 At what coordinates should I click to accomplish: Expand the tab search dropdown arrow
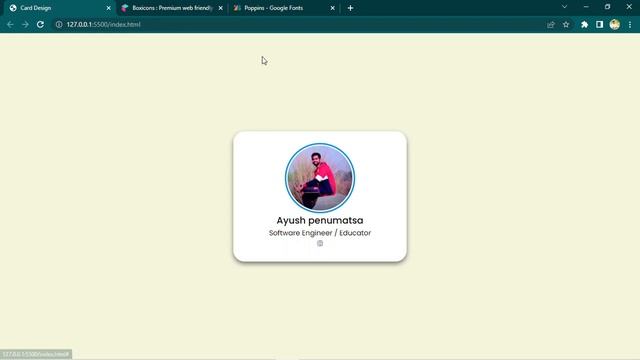pos(564,7)
